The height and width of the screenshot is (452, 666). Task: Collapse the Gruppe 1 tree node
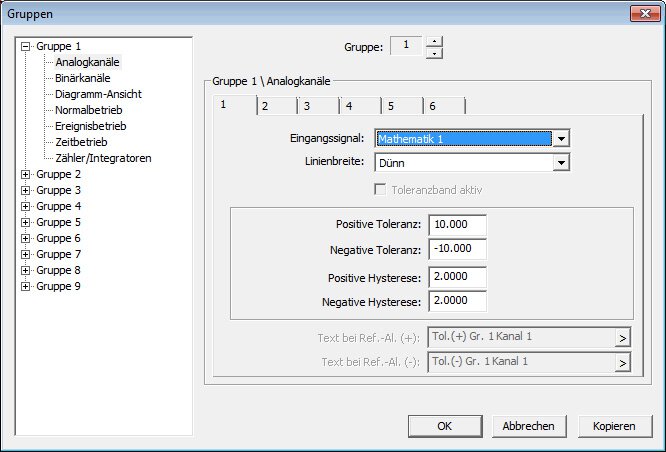[x=26, y=46]
